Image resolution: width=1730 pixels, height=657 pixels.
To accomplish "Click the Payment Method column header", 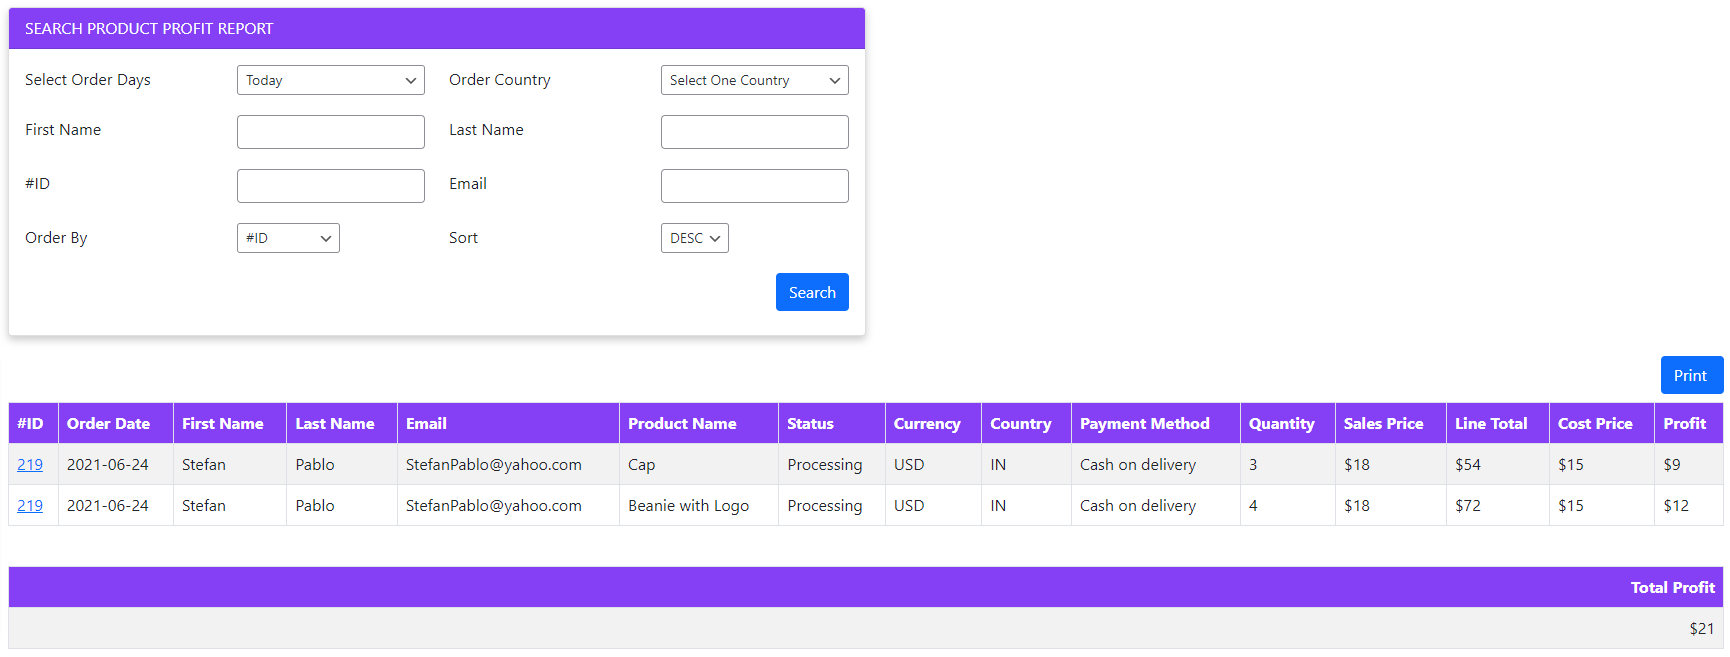I will (1144, 424).
